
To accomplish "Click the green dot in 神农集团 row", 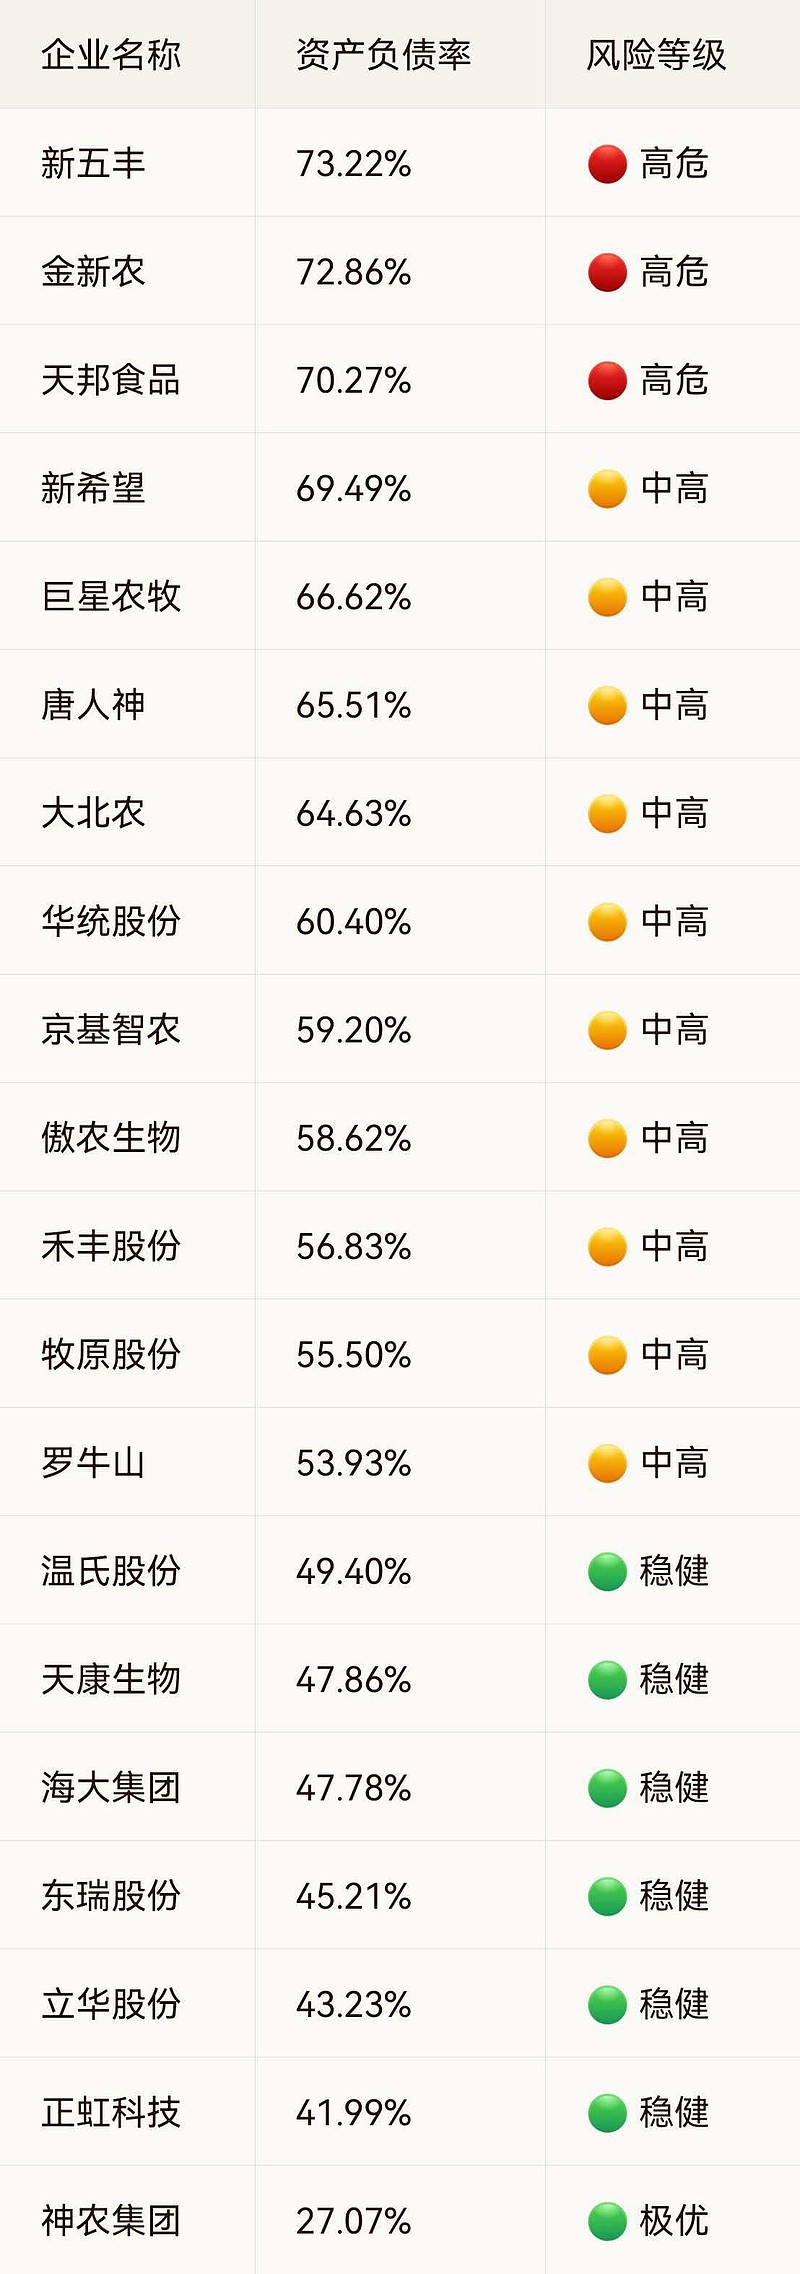I will tap(607, 2221).
